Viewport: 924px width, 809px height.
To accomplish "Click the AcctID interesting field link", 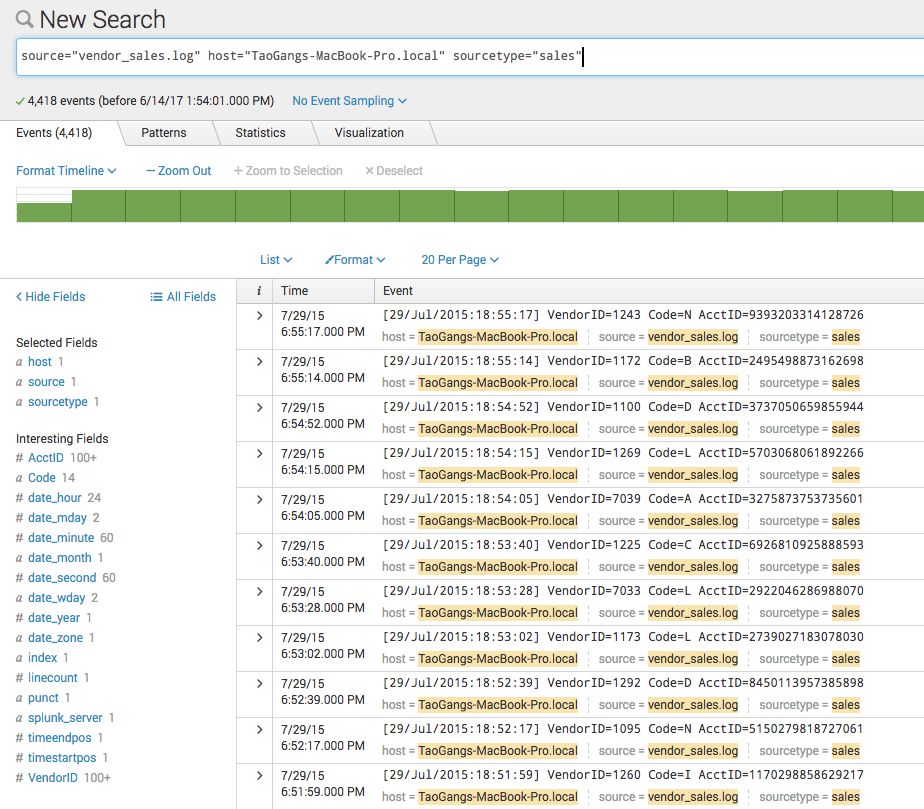I will [46, 458].
